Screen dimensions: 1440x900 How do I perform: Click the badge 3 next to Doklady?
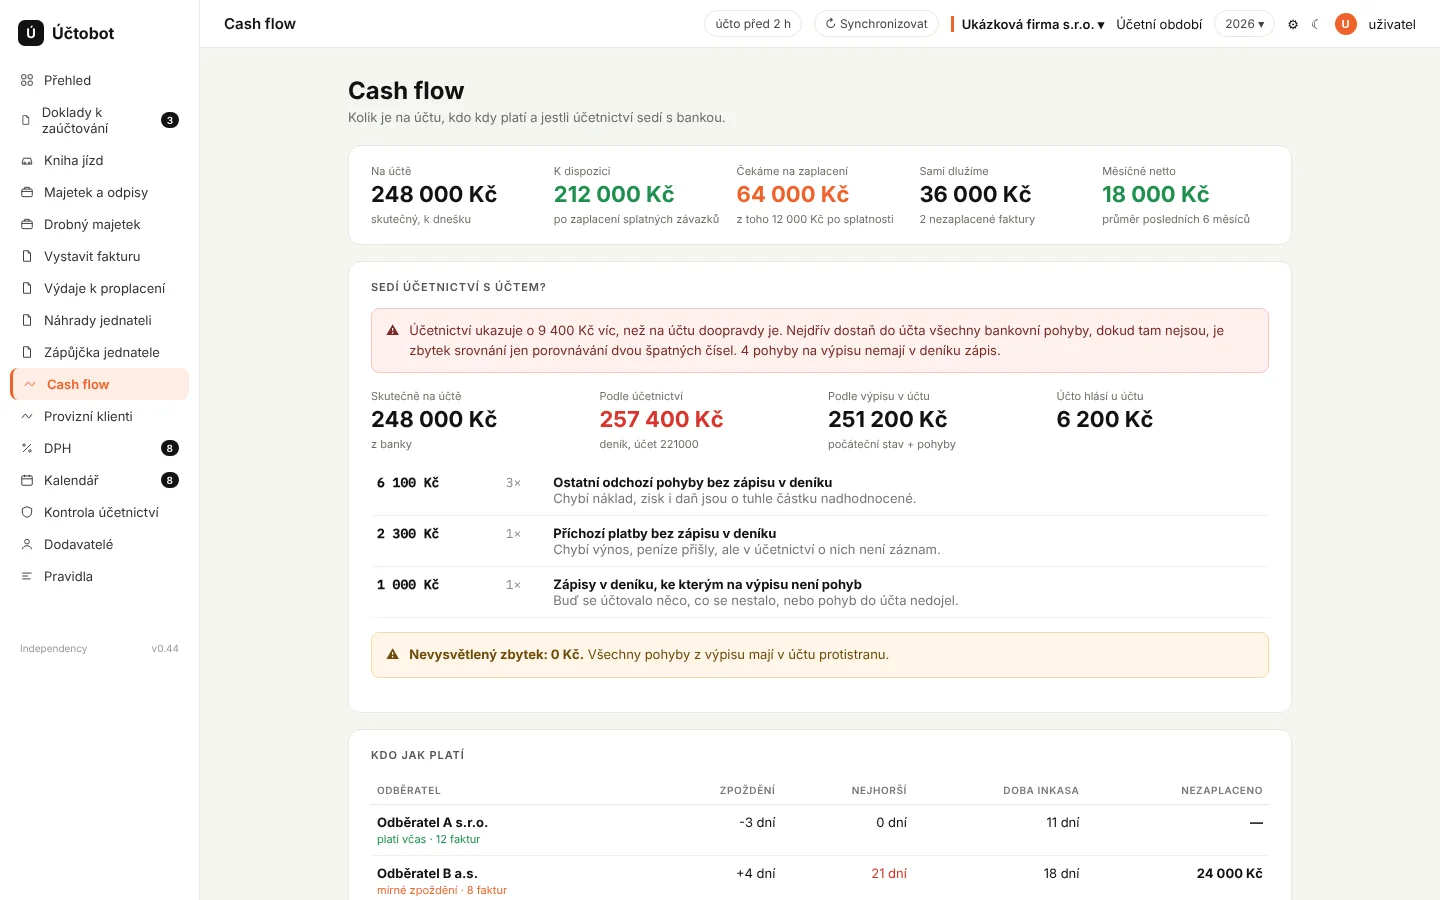click(170, 120)
